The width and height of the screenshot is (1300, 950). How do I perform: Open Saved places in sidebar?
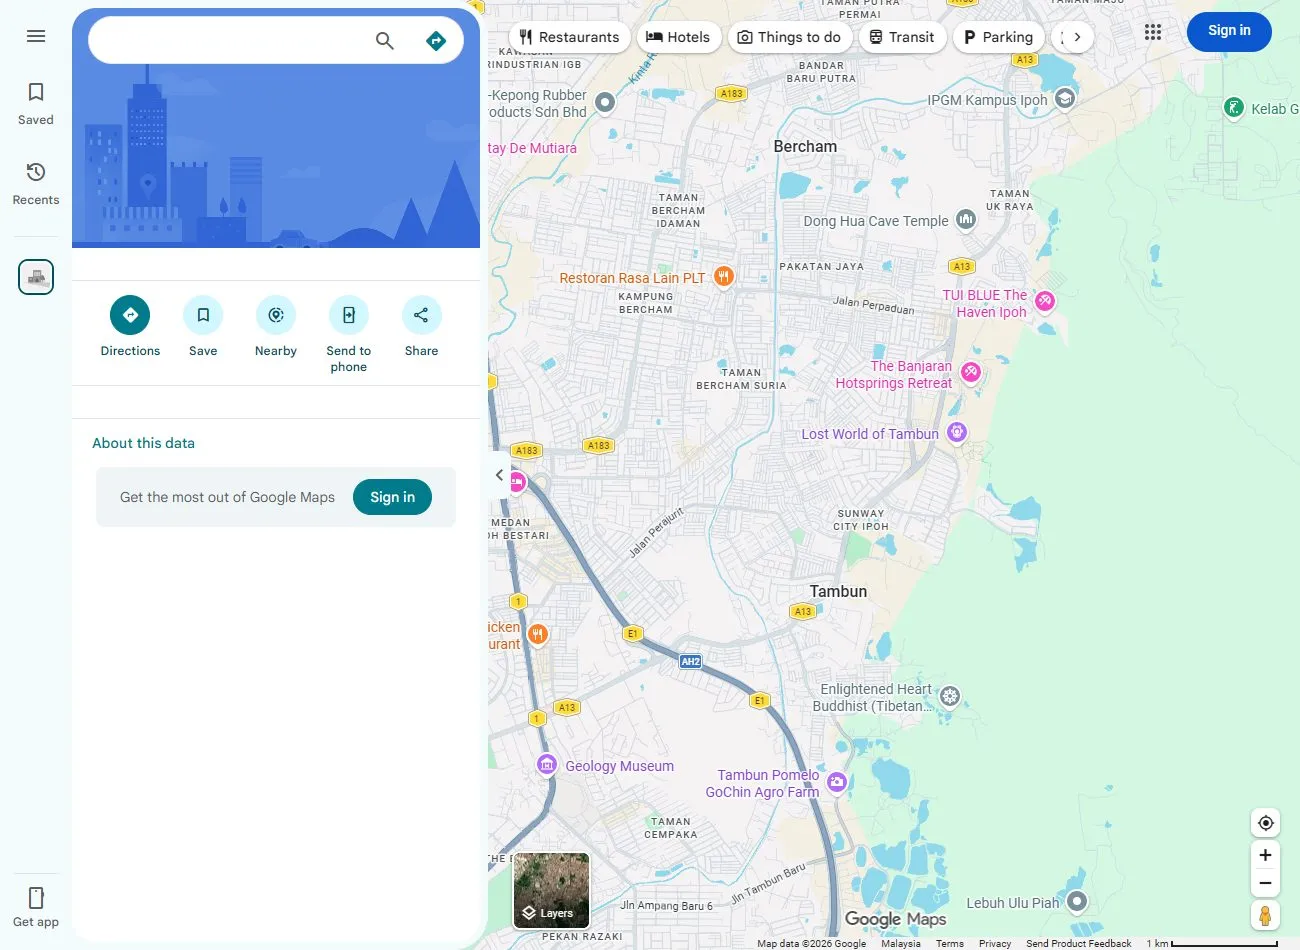pyautogui.click(x=36, y=104)
